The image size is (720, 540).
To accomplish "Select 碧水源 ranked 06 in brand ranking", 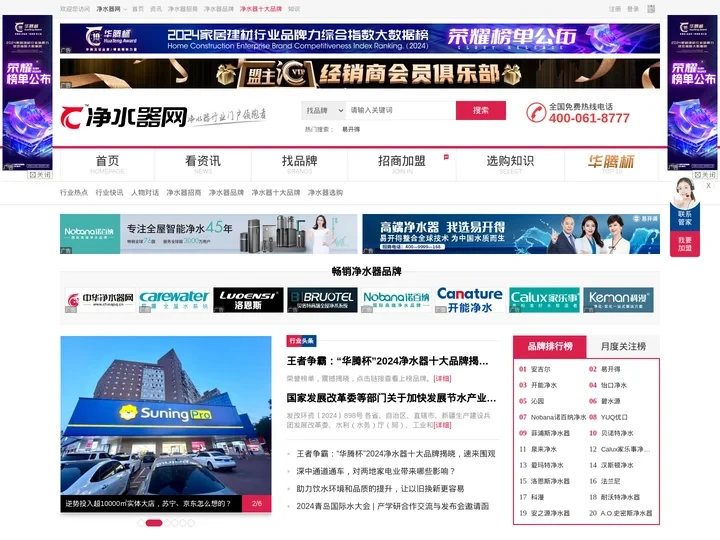I will click(x=611, y=401).
